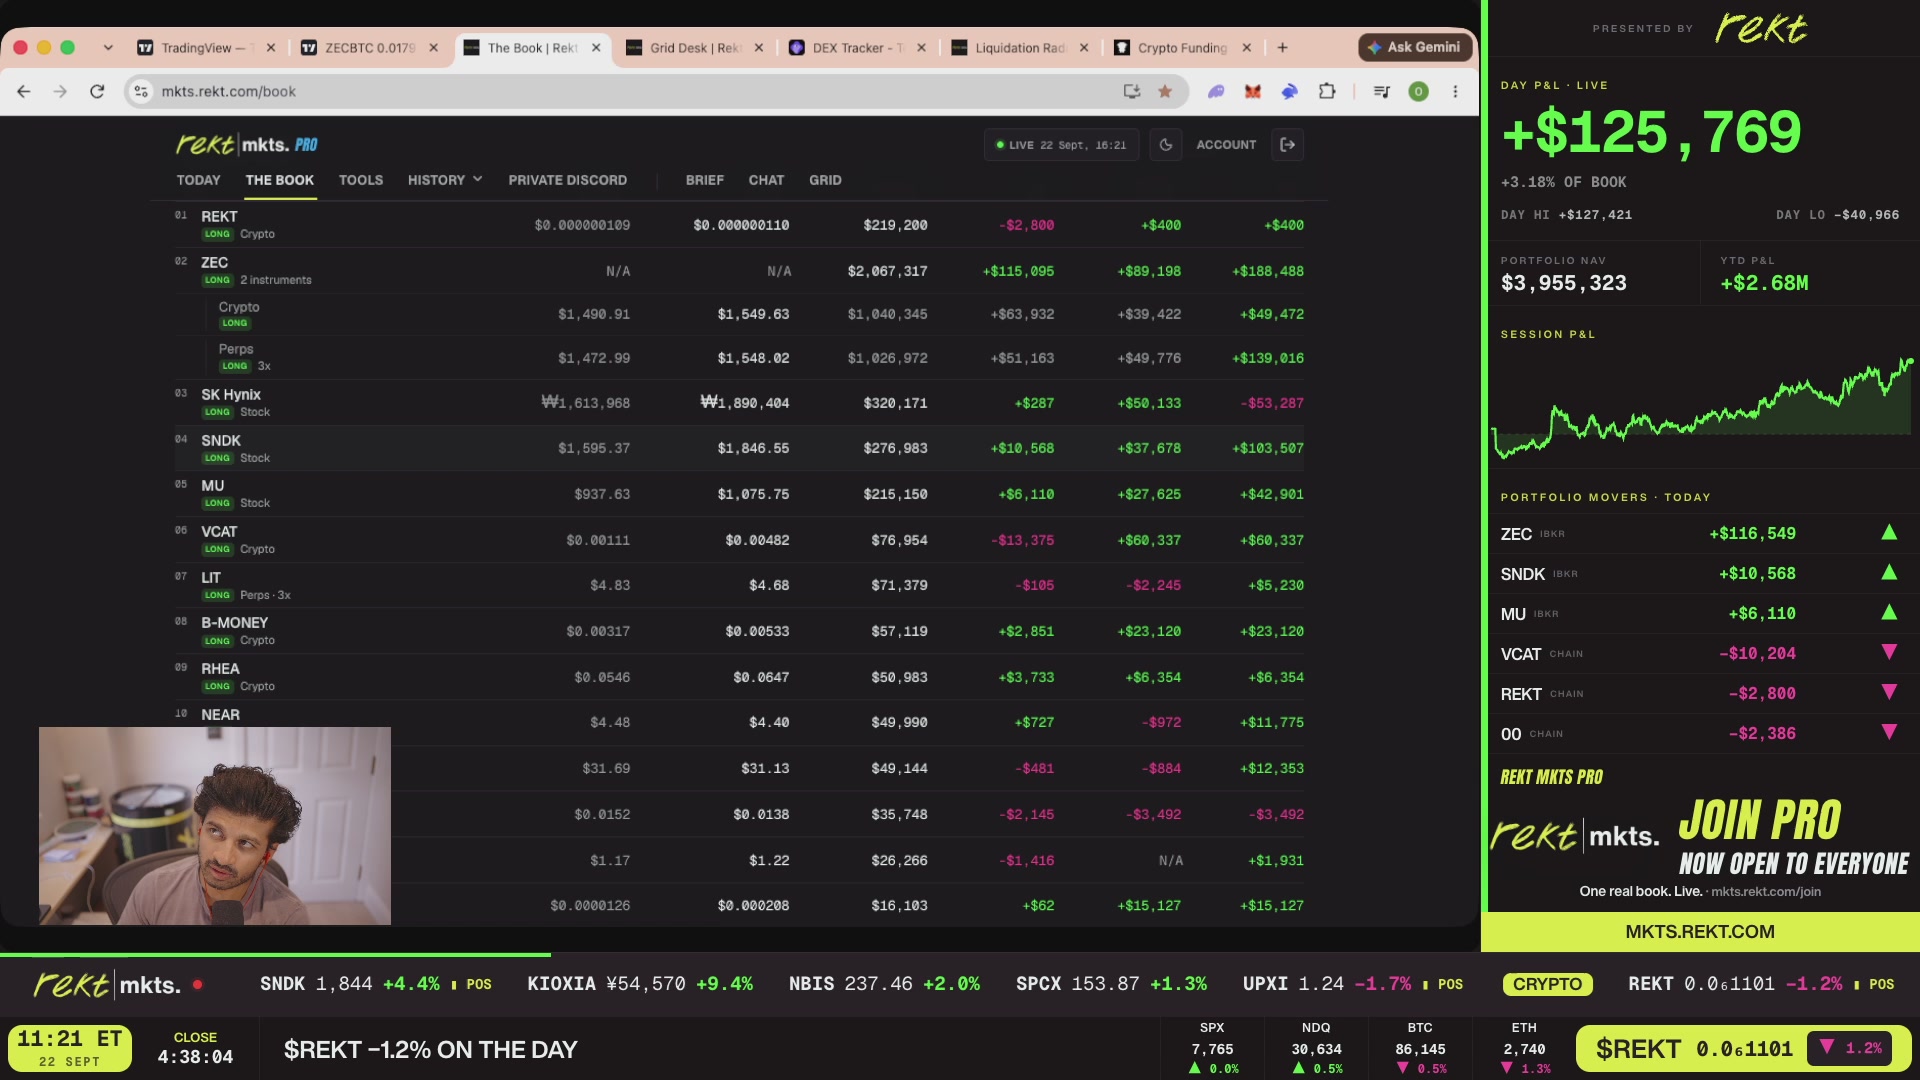1920x1080 pixels.
Task: Open the browser extensions puzzle icon
Action: click(x=1327, y=91)
